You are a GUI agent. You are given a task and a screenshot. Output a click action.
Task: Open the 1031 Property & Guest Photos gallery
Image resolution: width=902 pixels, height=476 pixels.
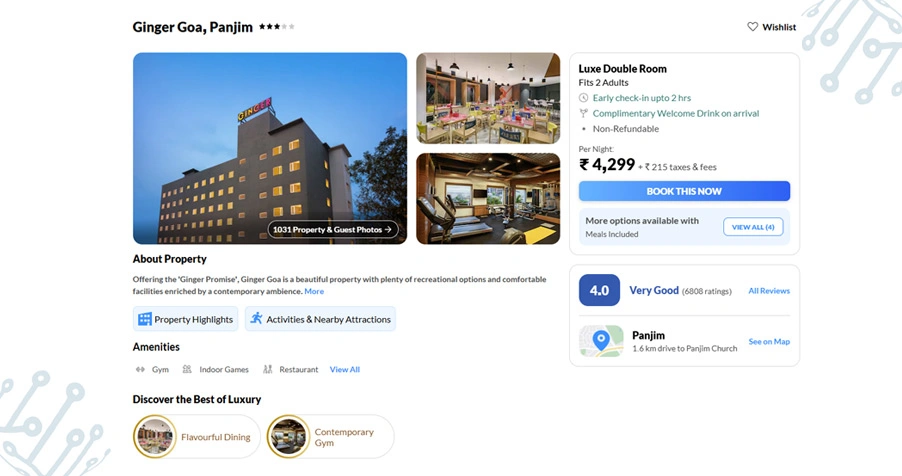pyautogui.click(x=332, y=229)
